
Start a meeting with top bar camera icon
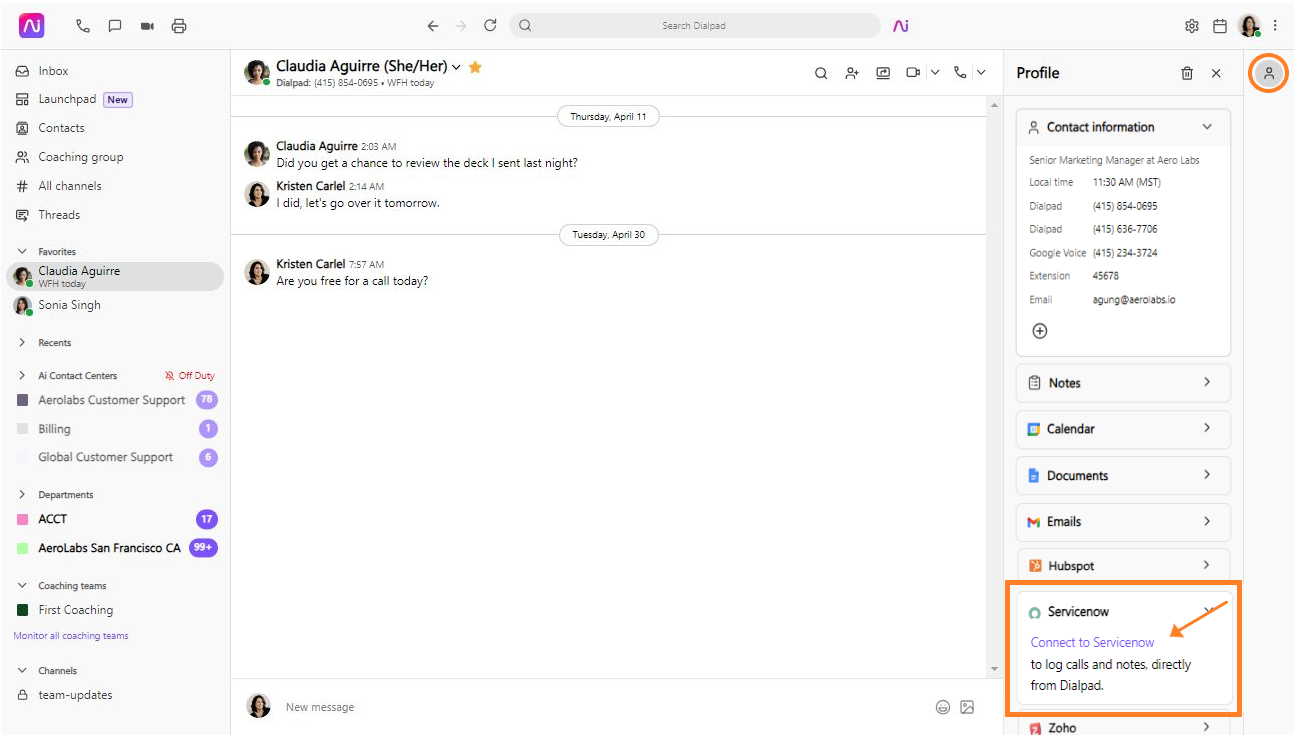point(147,26)
